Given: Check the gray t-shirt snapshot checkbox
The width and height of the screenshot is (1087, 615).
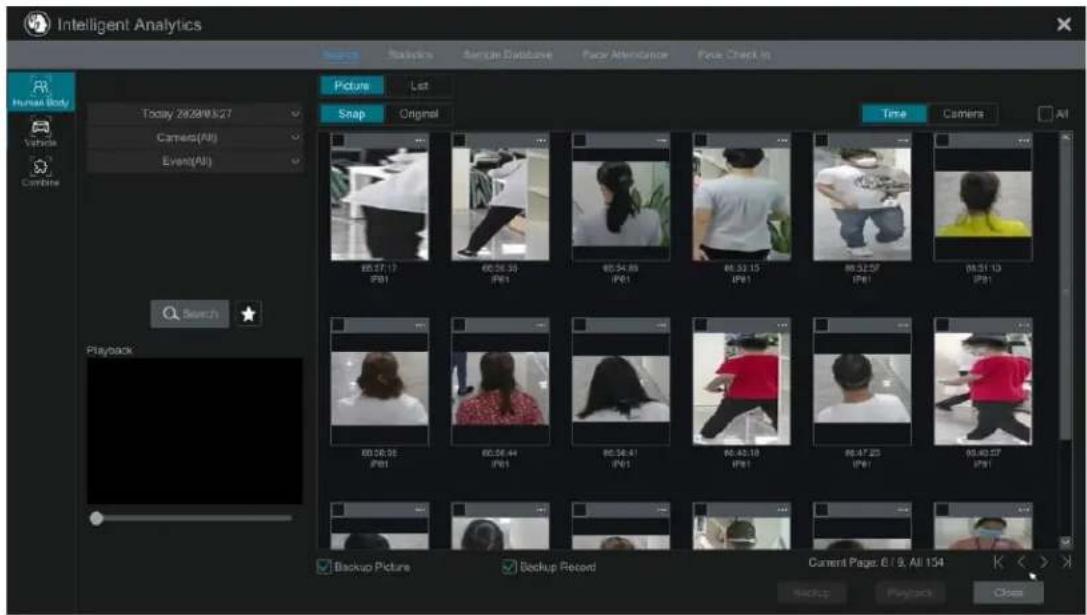Looking at the screenshot, I should [x=700, y=141].
